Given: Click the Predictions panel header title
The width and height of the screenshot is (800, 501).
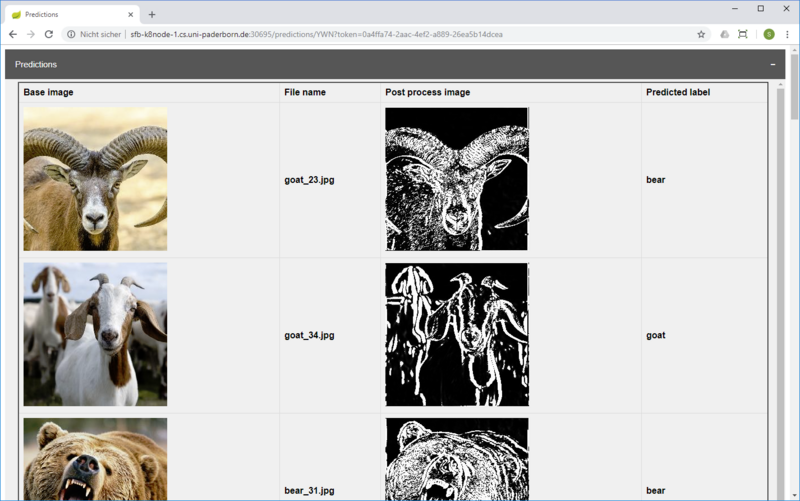Looking at the screenshot, I should 36,64.
